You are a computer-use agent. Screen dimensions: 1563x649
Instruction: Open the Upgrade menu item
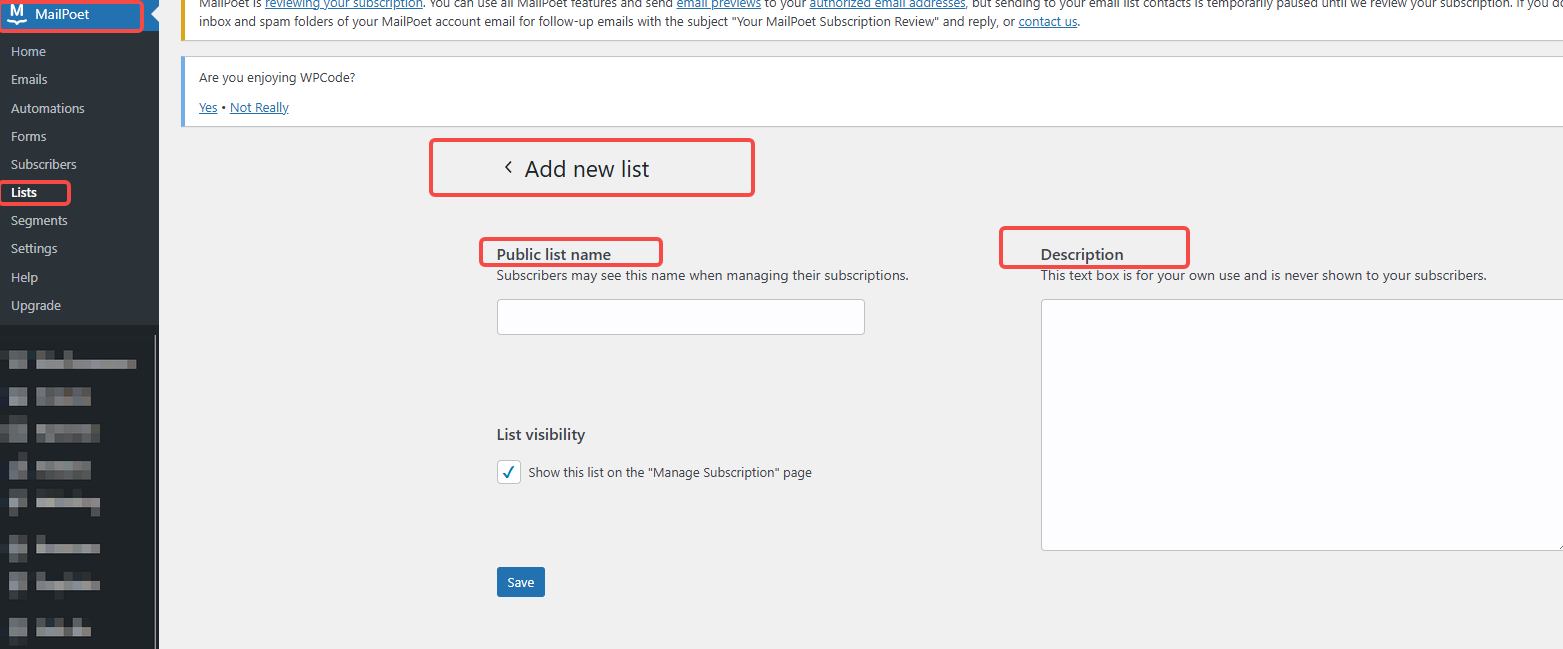[x=35, y=305]
